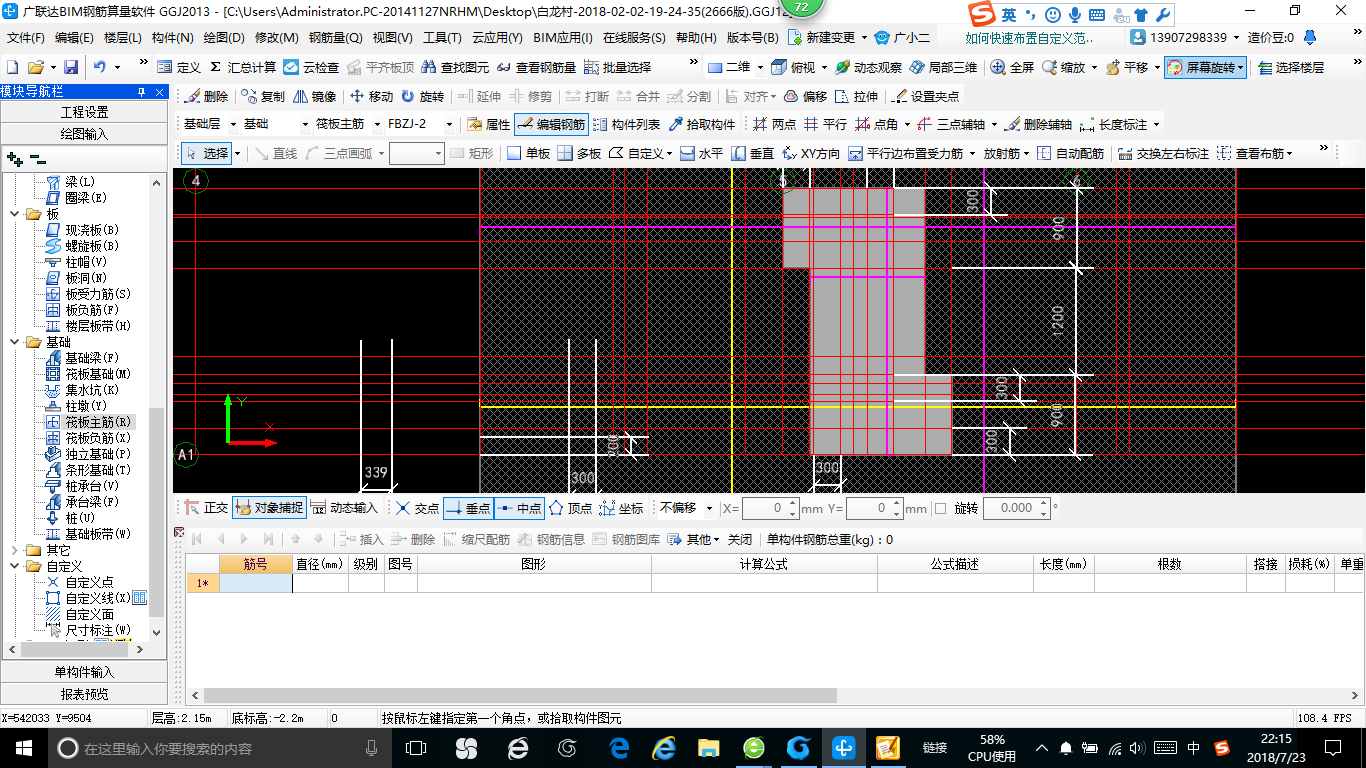
Task: Click 全屏 full screen tool
Action: [1012, 67]
